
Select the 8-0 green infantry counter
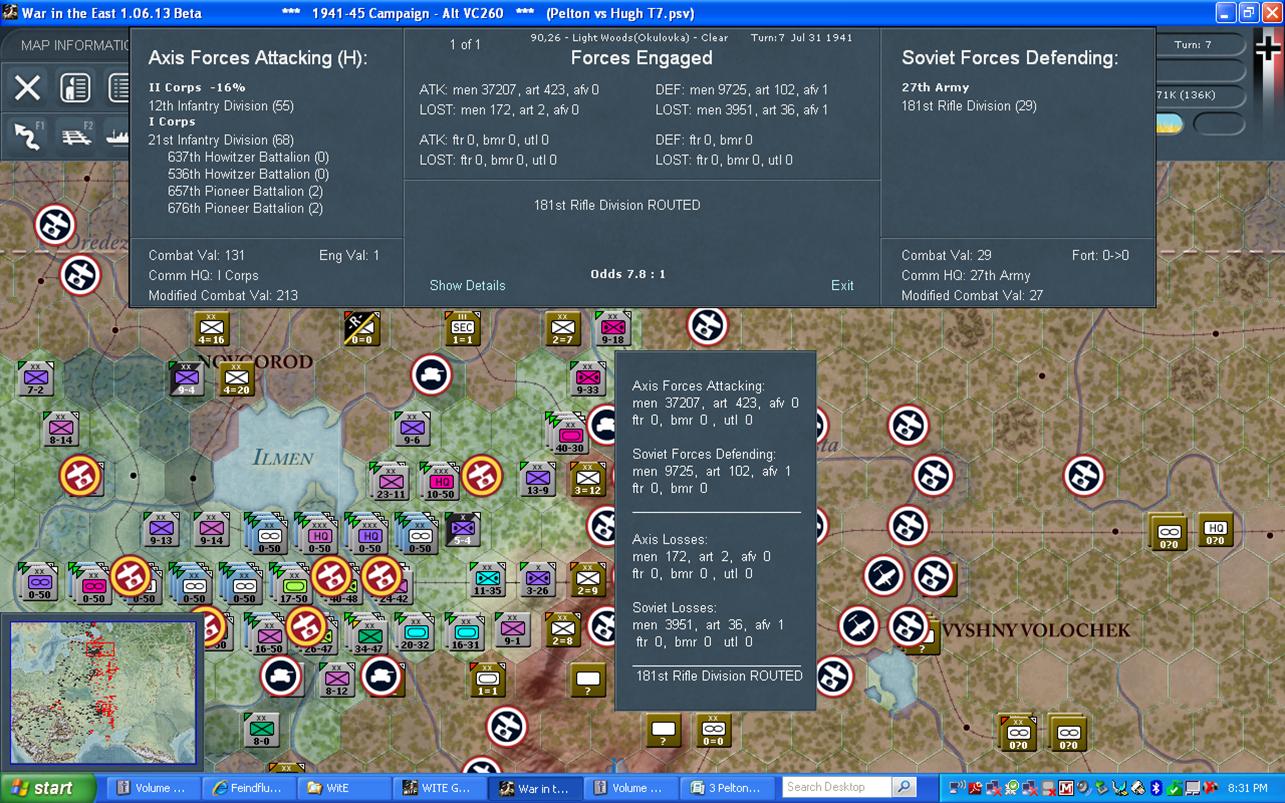[261, 729]
